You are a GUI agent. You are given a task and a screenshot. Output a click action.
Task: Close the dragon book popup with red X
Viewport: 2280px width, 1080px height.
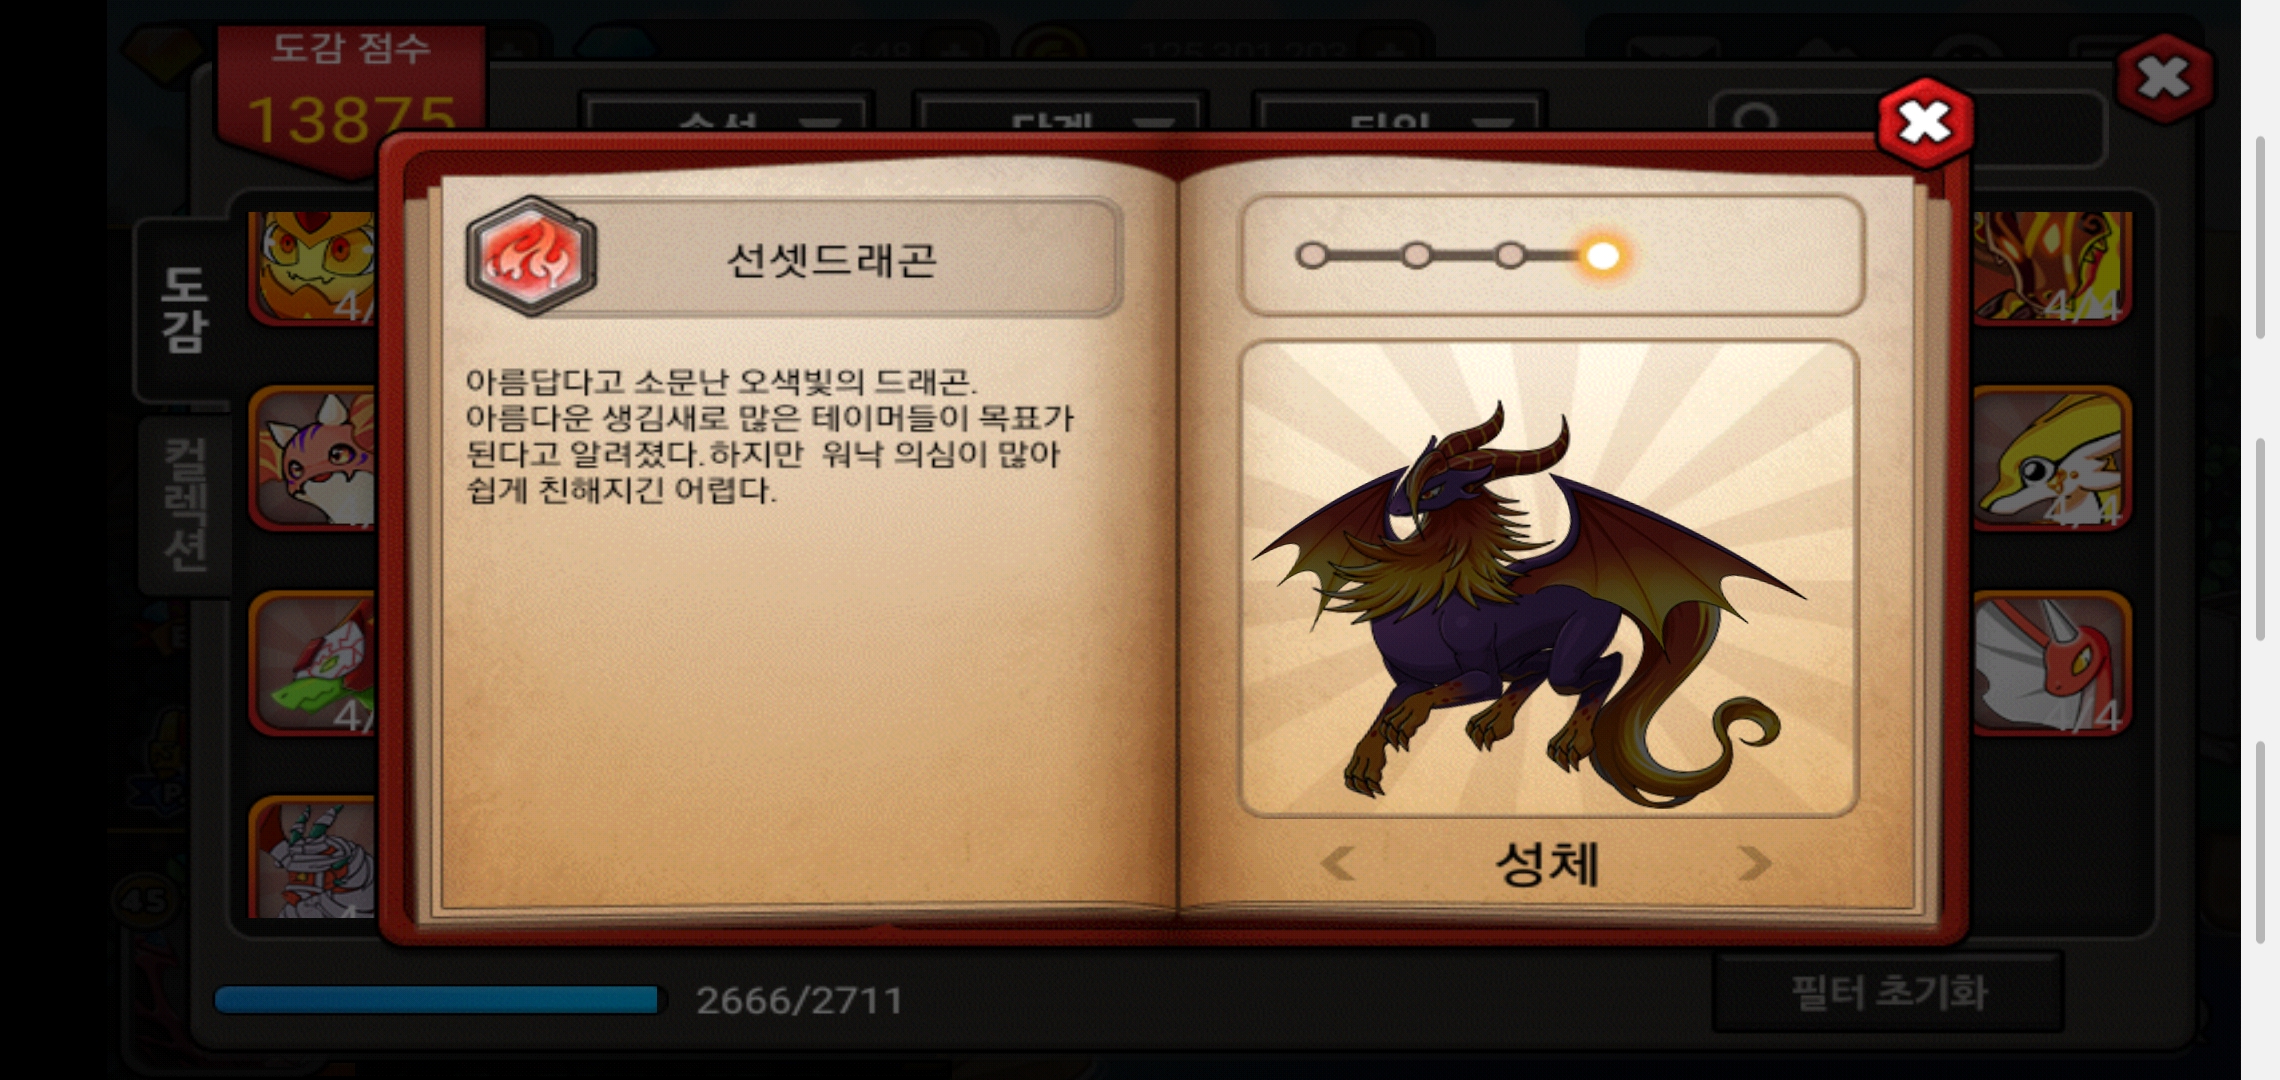click(1925, 122)
